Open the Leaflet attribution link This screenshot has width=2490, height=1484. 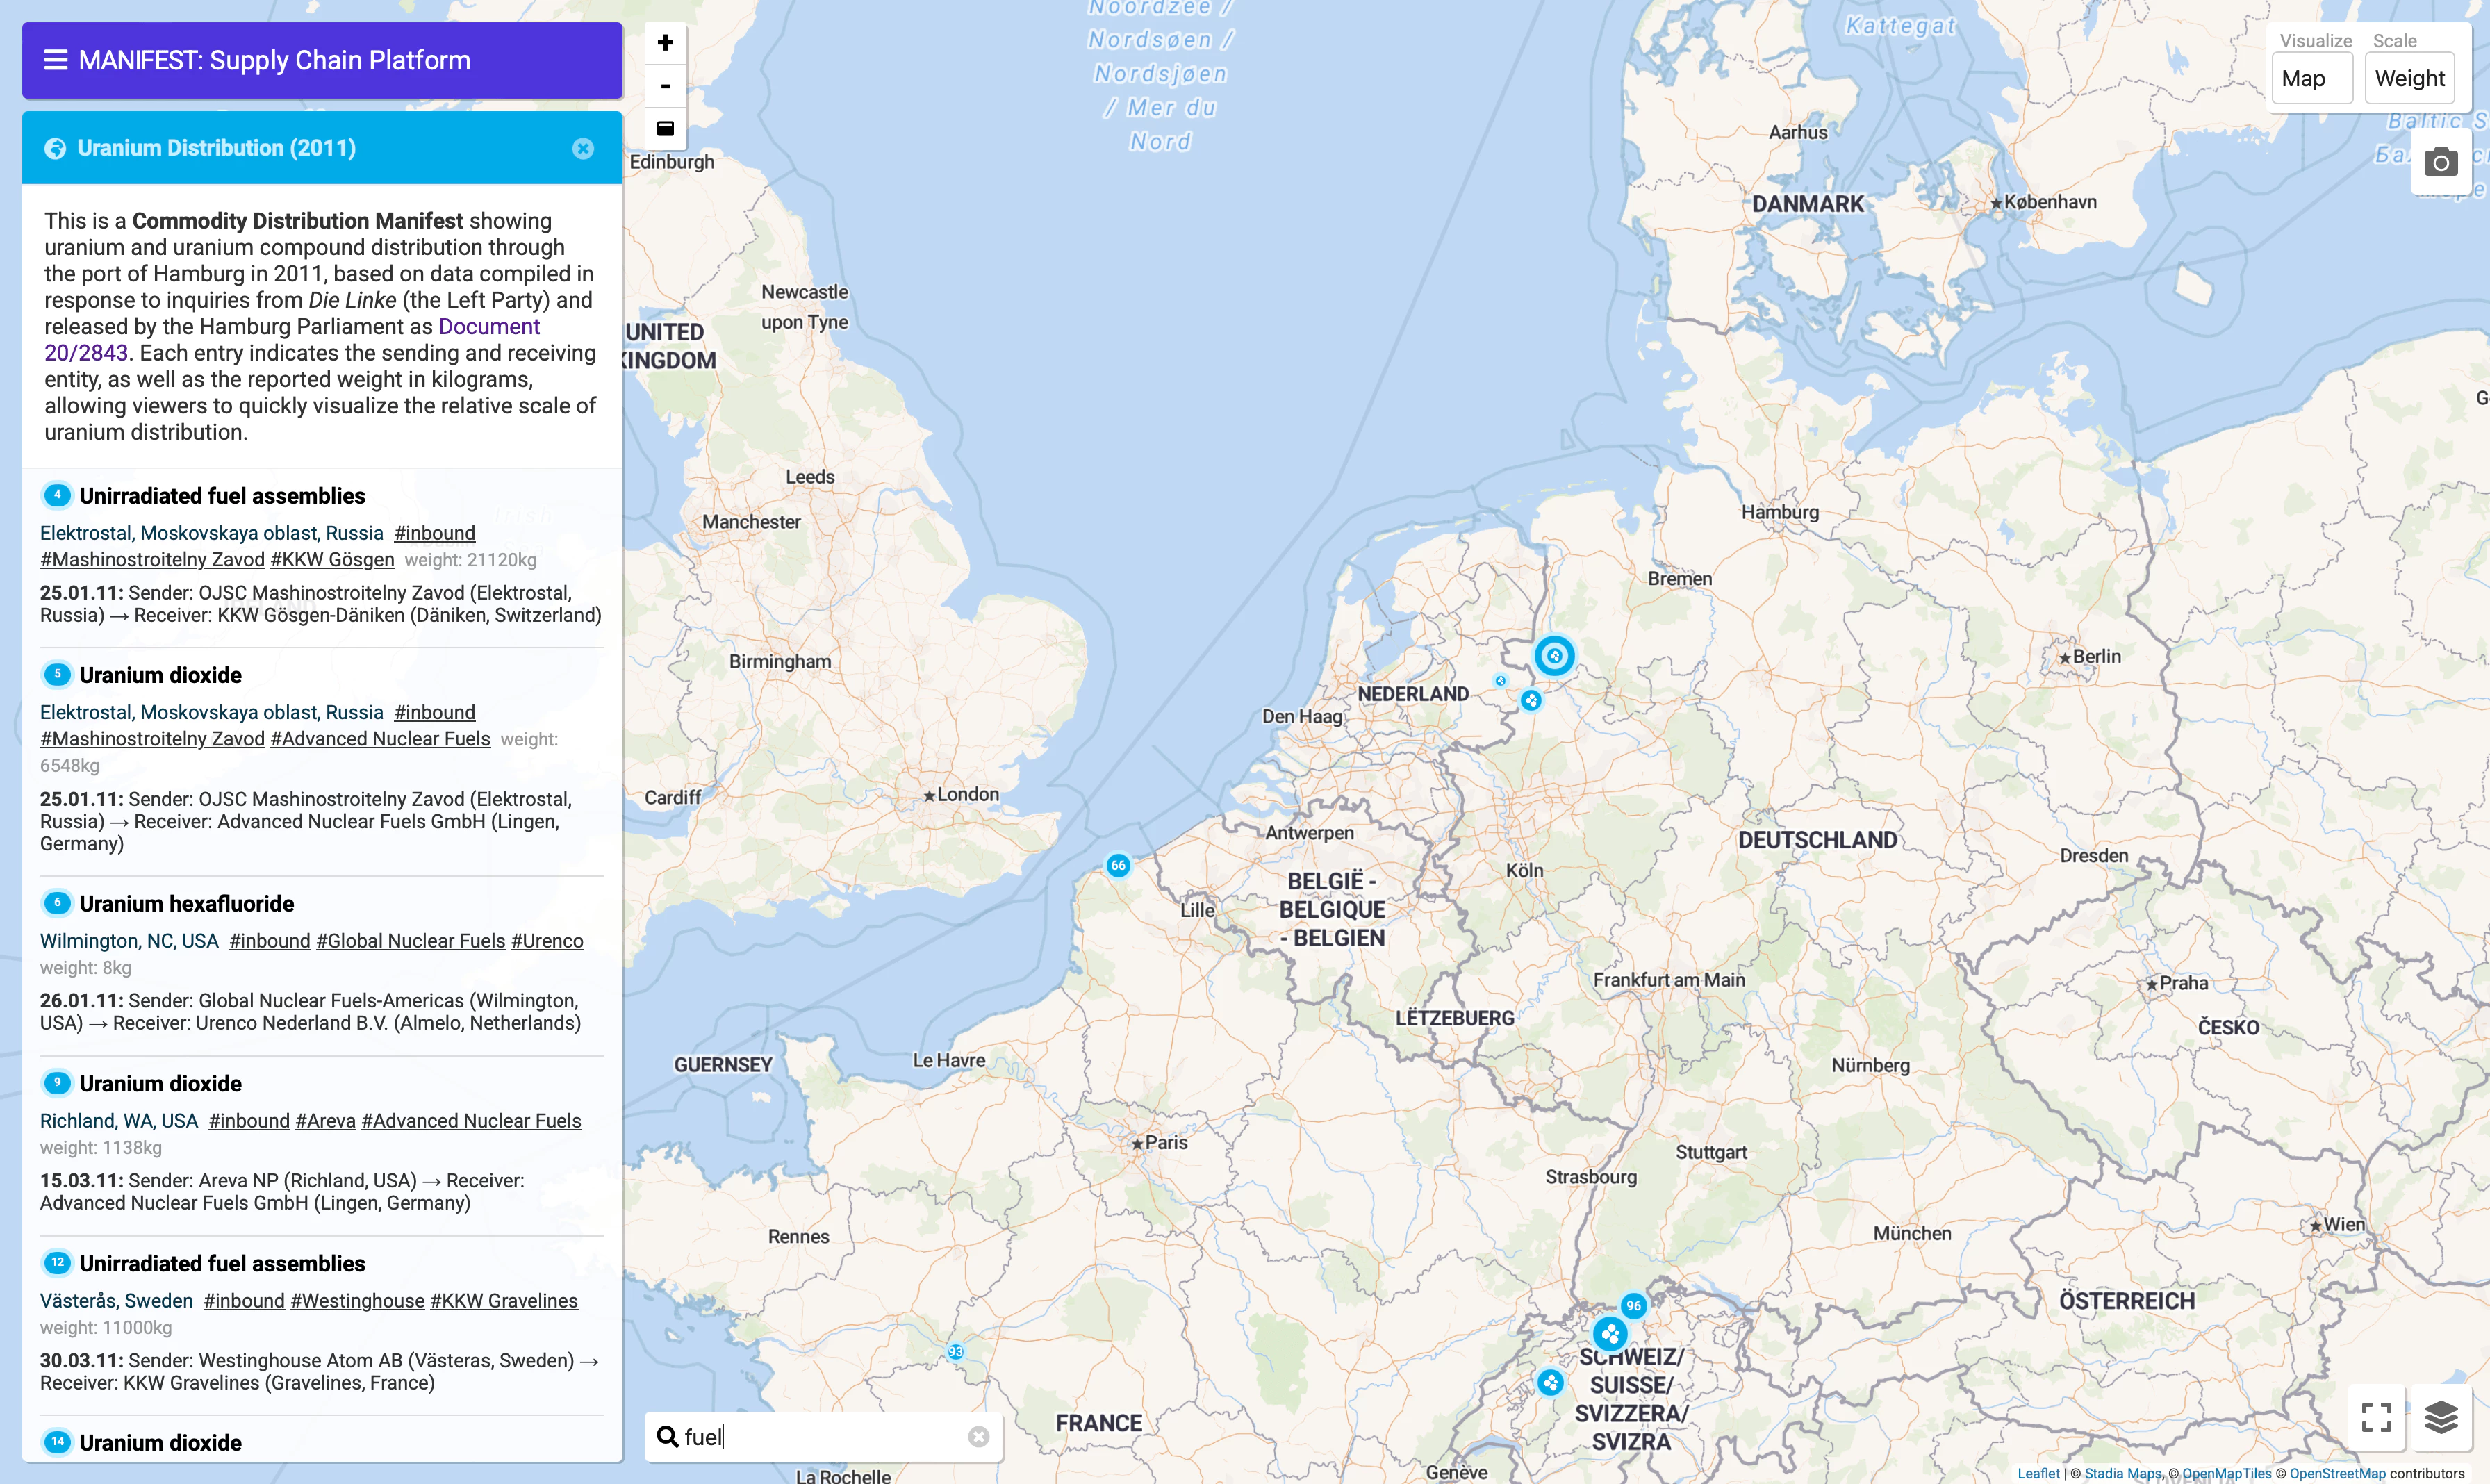[2038, 1473]
